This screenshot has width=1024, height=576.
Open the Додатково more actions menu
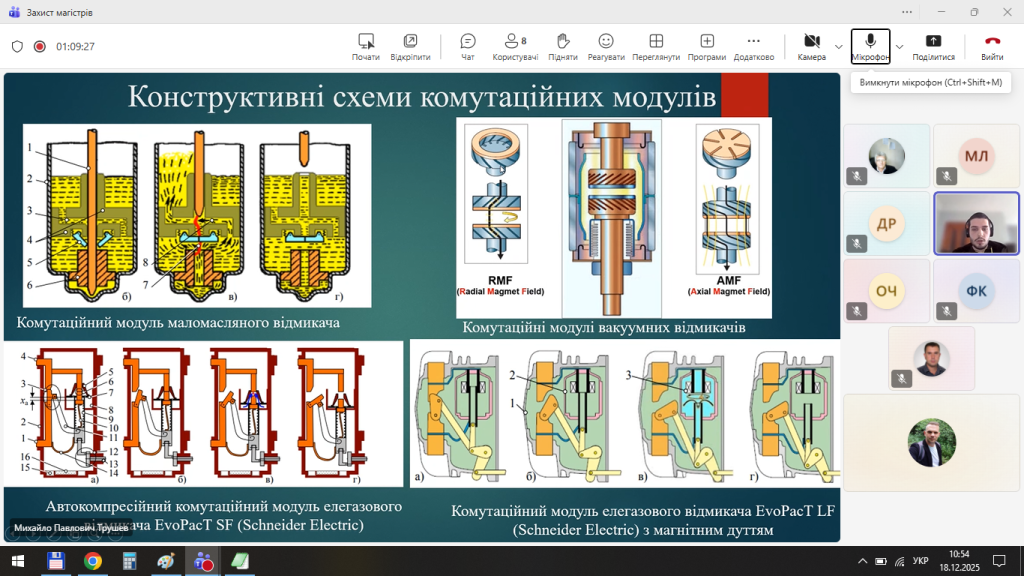[754, 46]
